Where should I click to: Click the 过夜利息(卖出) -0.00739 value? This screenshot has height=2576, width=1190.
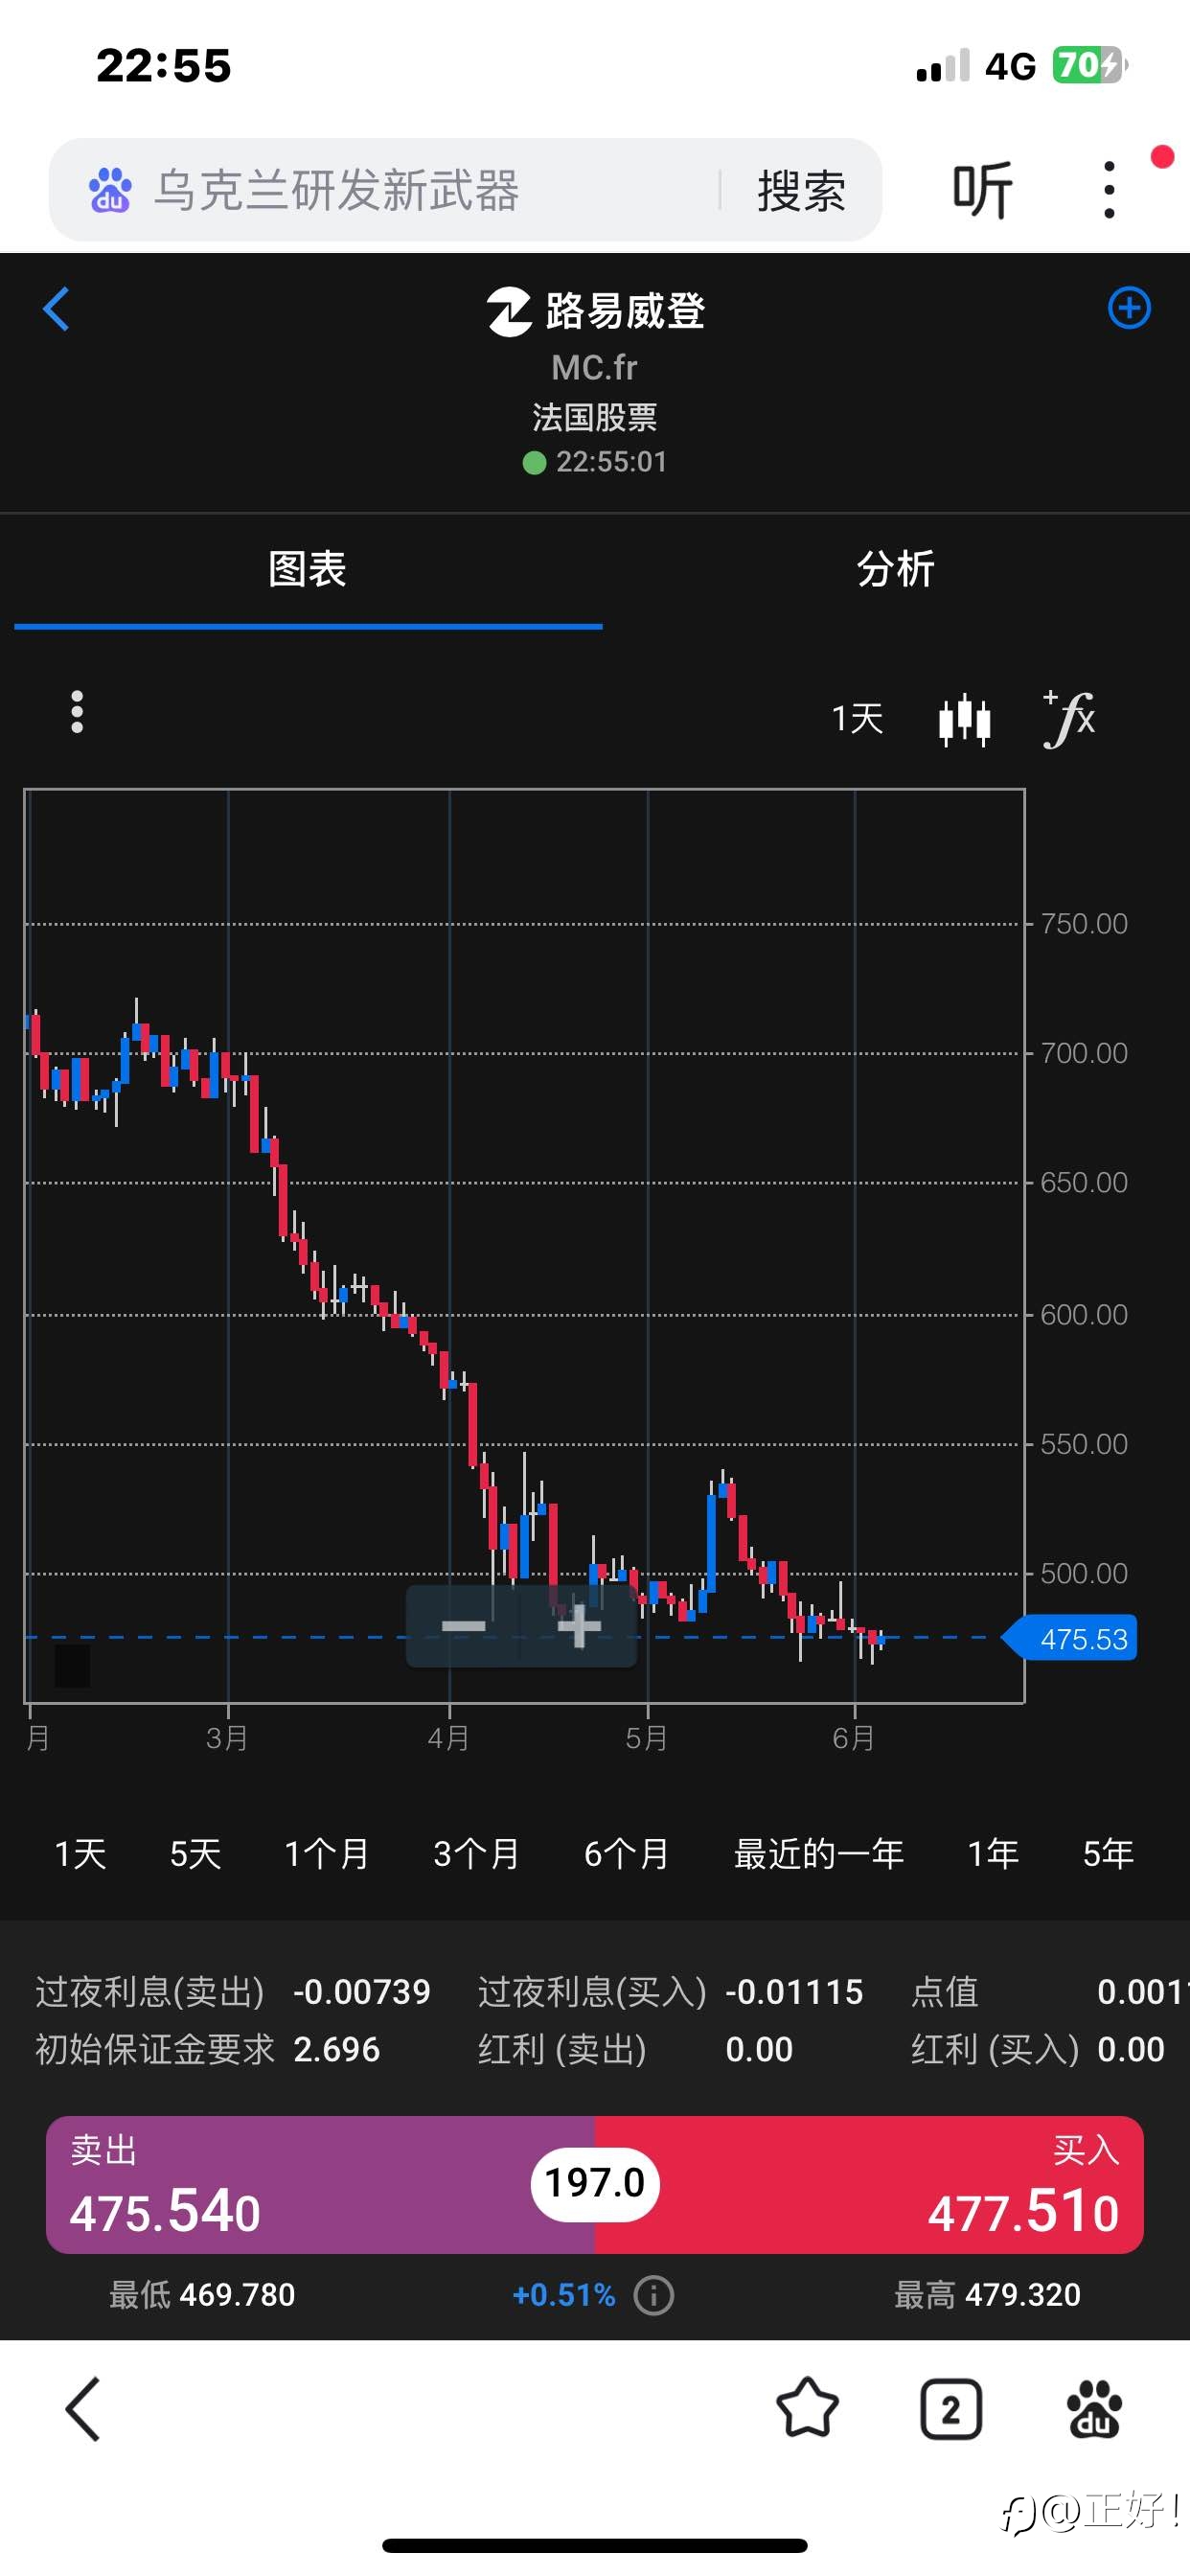[x=362, y=1992]
